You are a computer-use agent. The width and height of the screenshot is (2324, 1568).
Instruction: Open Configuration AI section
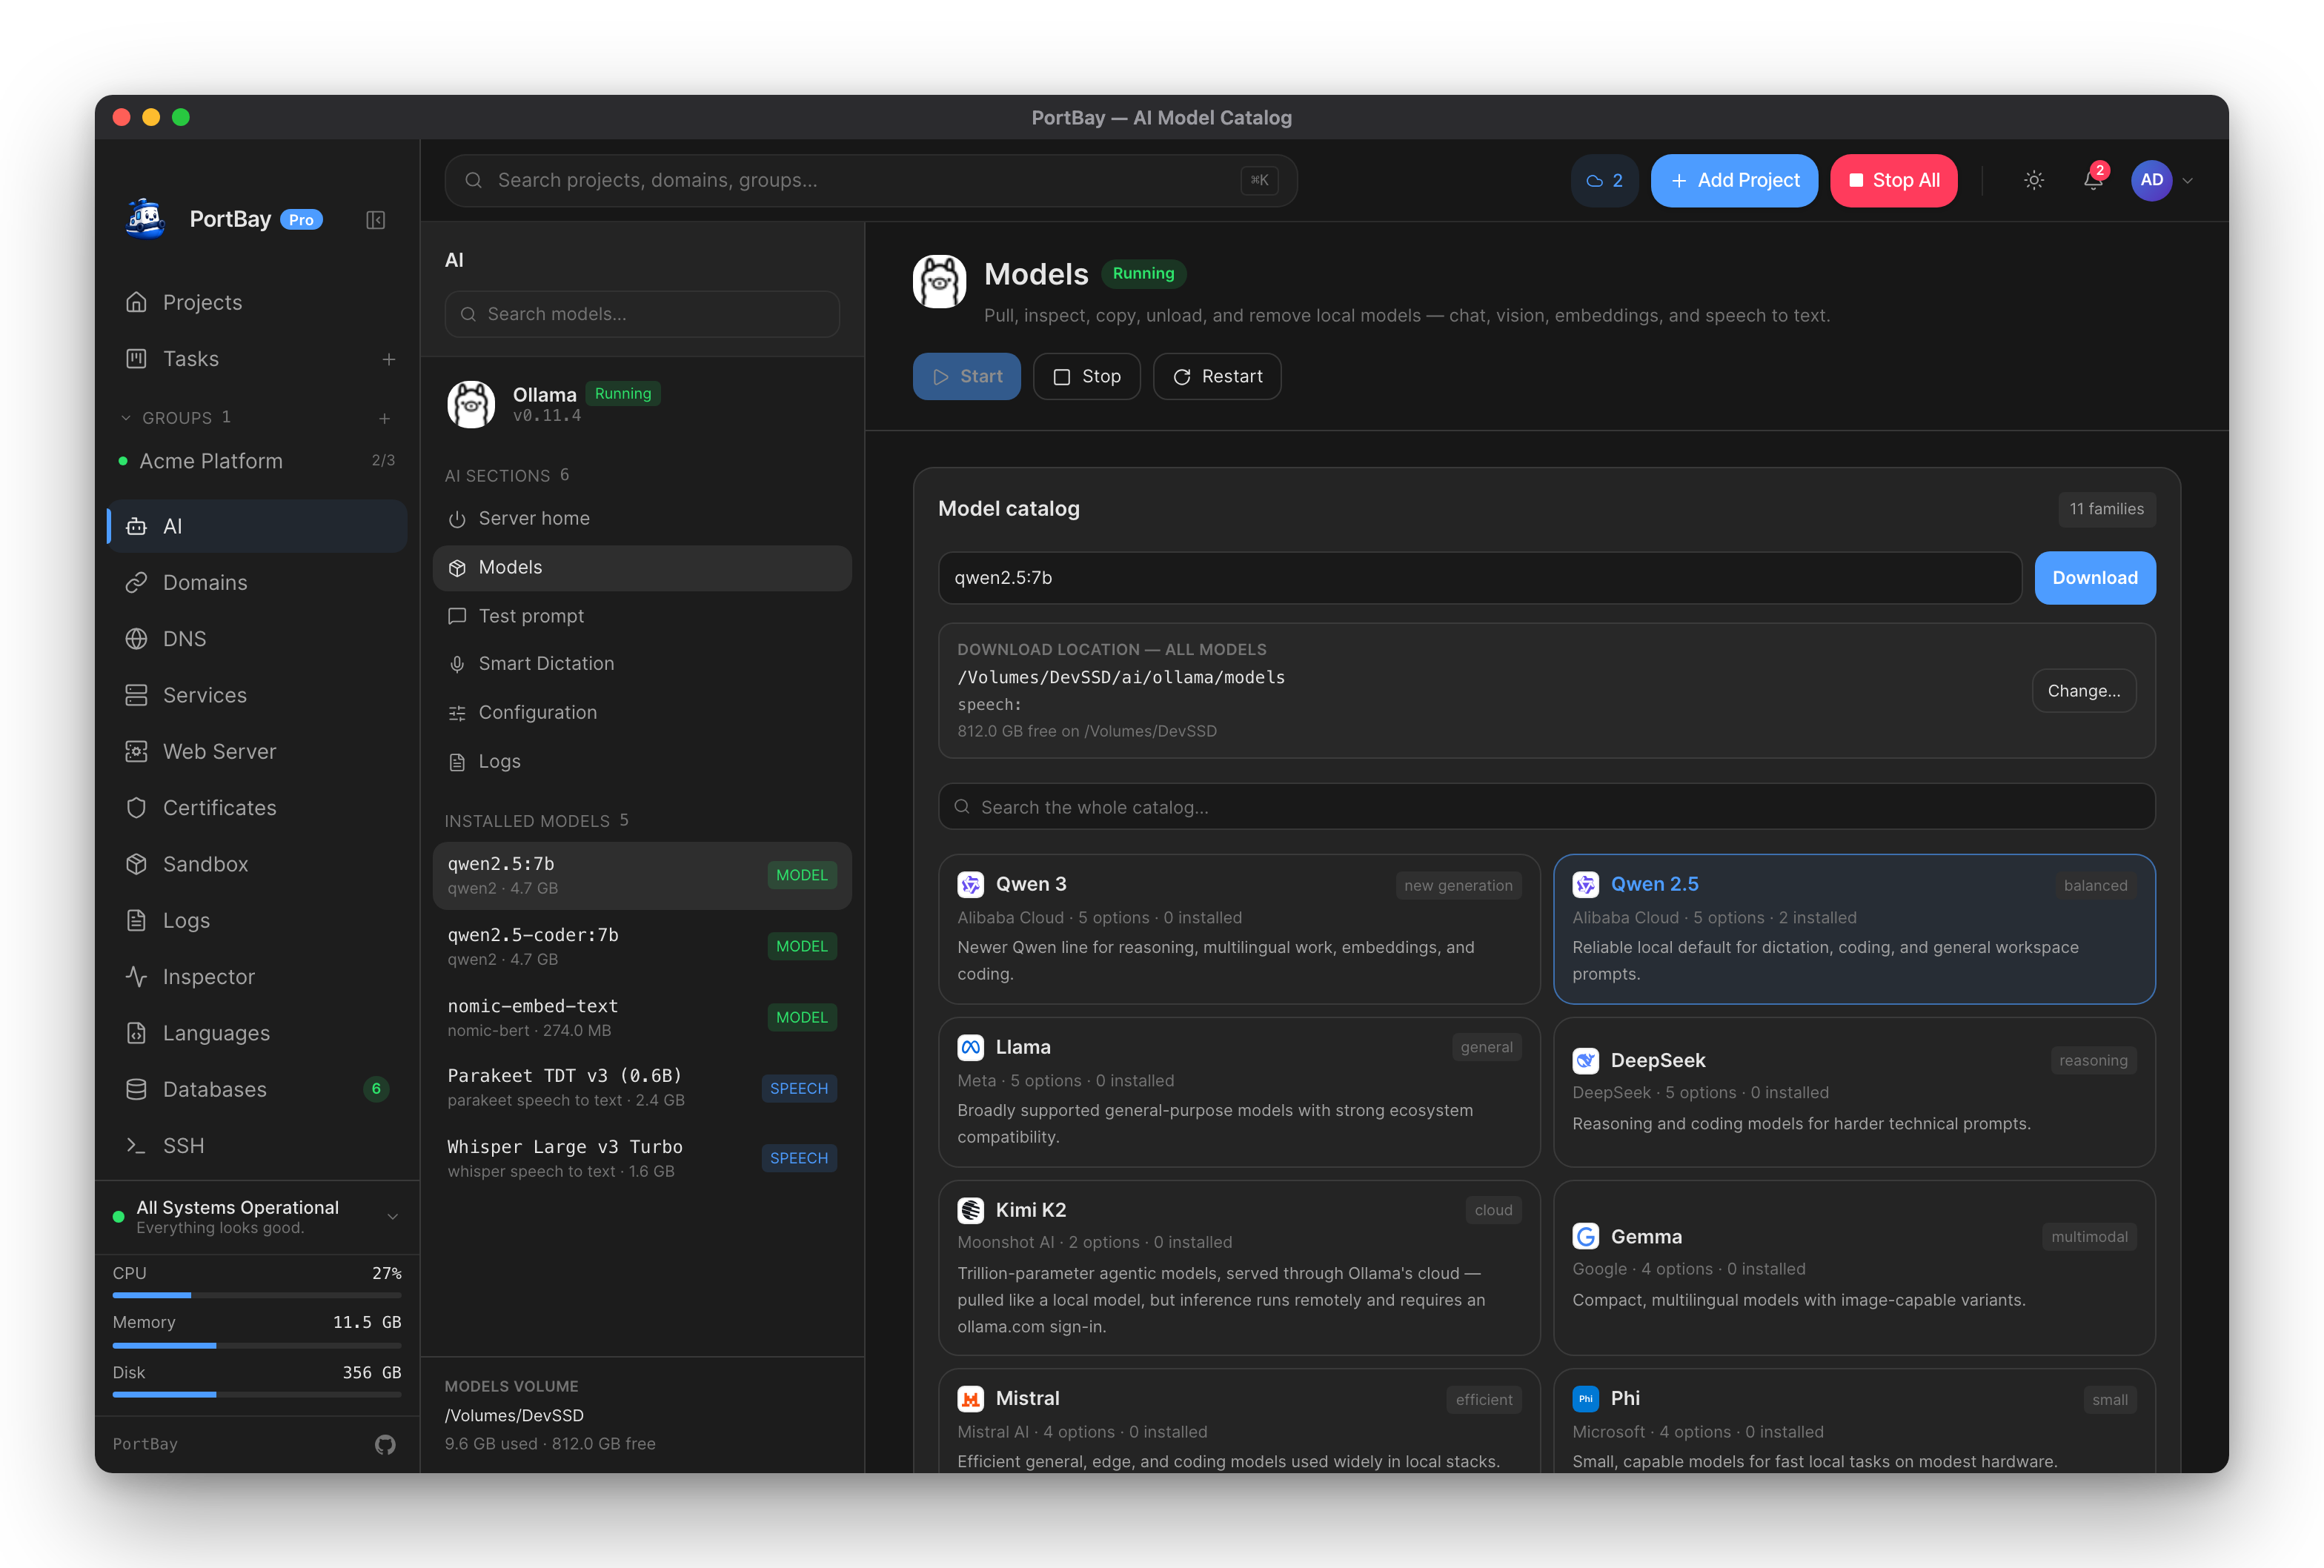pos(642,712)
